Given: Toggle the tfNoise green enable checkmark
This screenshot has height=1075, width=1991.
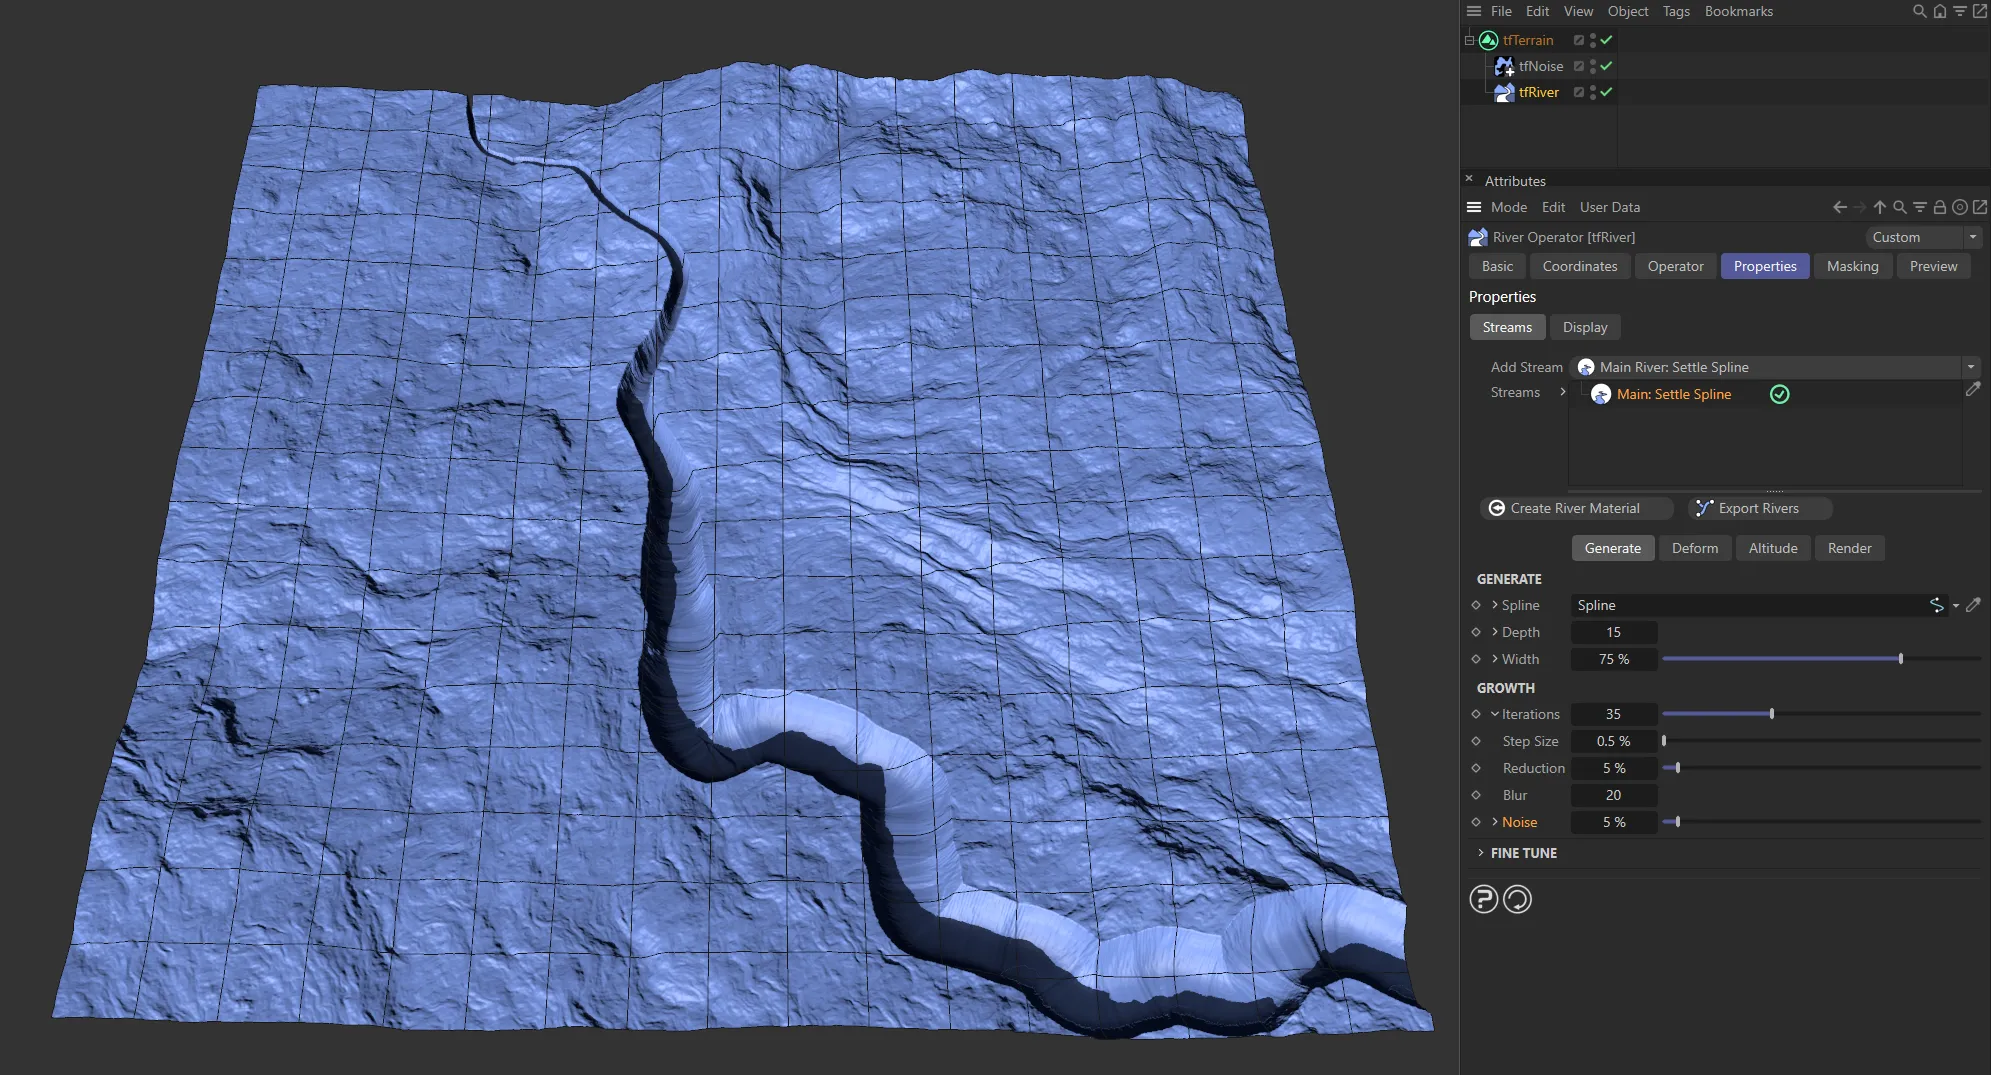Looking at the screenshot, I should coord(1606,66).
